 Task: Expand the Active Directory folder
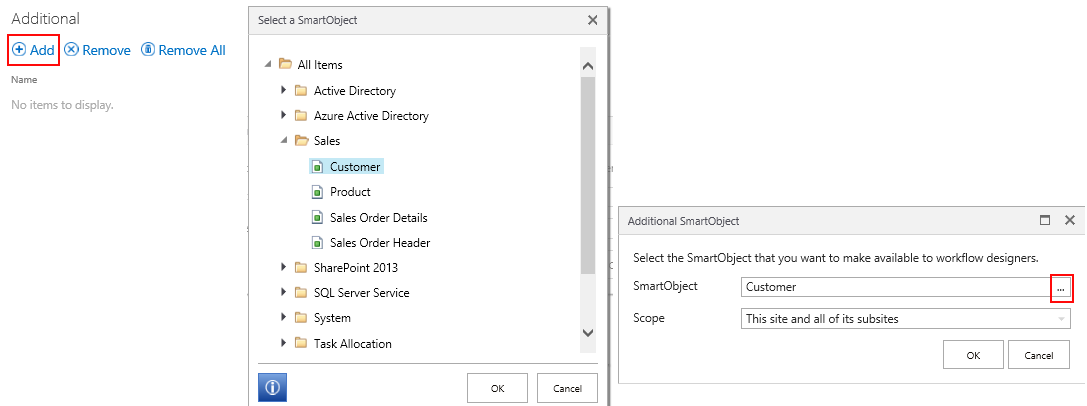284,90
